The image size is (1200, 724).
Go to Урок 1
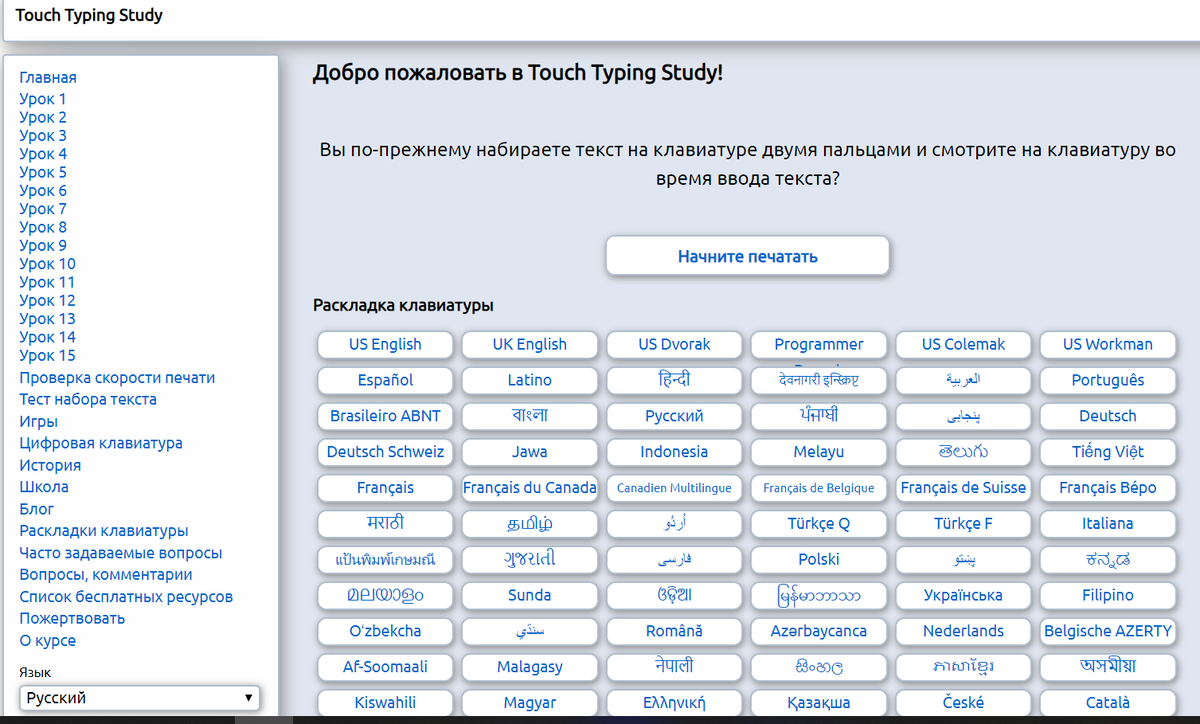pyautogui.click(x=43, y=99)
